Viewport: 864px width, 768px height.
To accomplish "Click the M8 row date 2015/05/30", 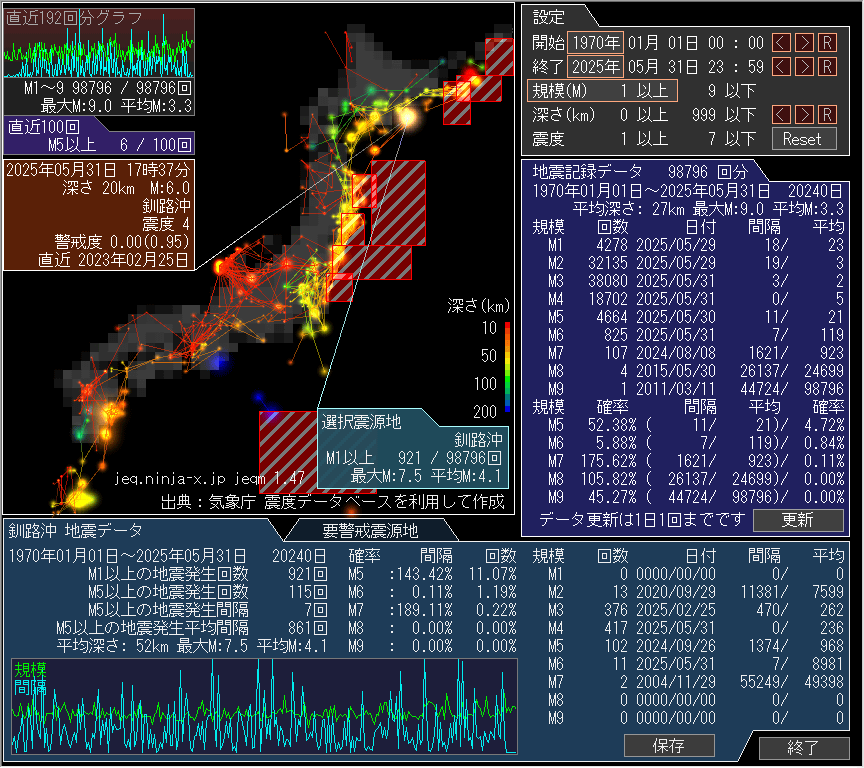I will point(676,371).
